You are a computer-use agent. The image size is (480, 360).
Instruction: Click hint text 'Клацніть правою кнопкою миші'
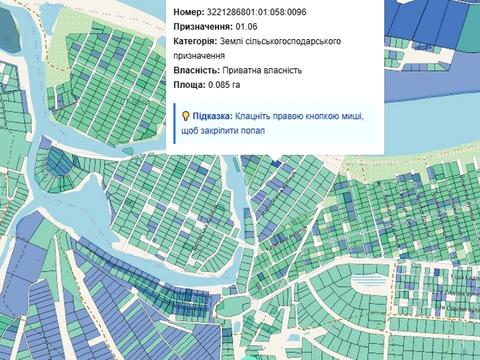tap(299, 116)
